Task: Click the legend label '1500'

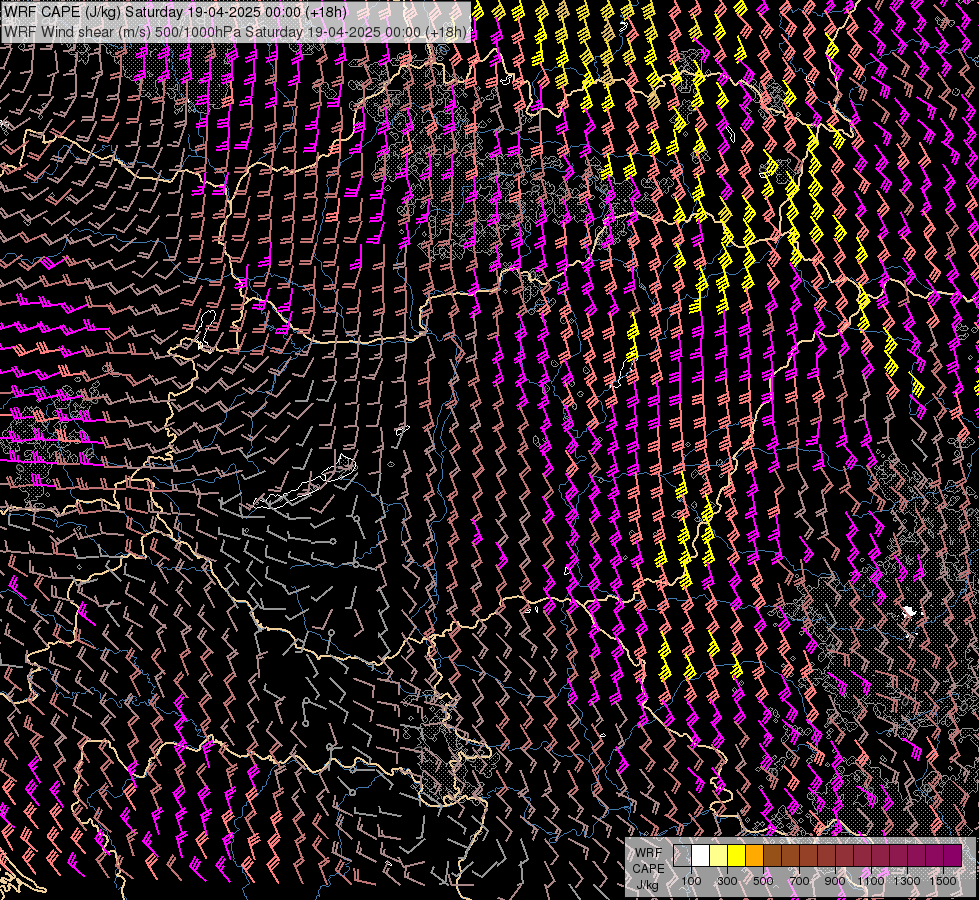Action: coord(943,881)
